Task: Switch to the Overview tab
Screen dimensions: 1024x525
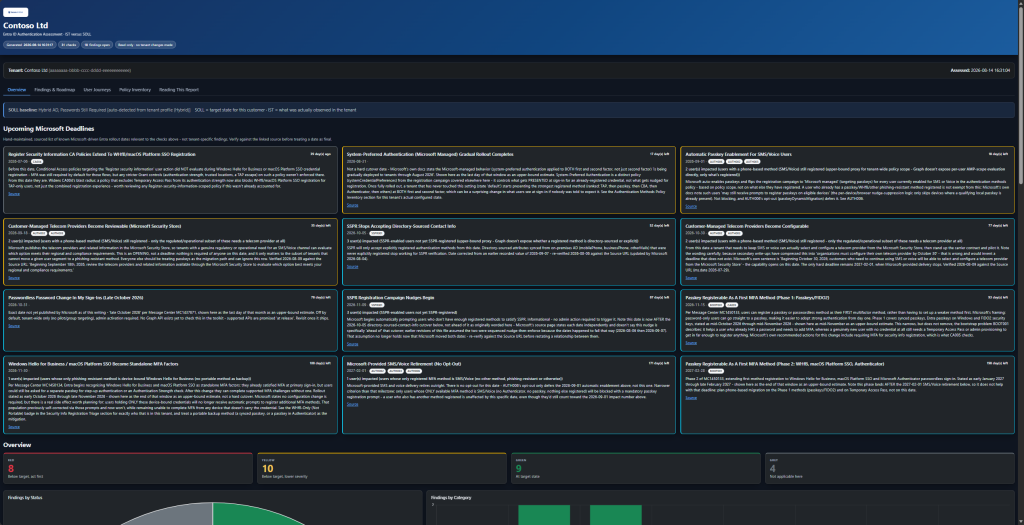Action: click(x=16, y=89)
